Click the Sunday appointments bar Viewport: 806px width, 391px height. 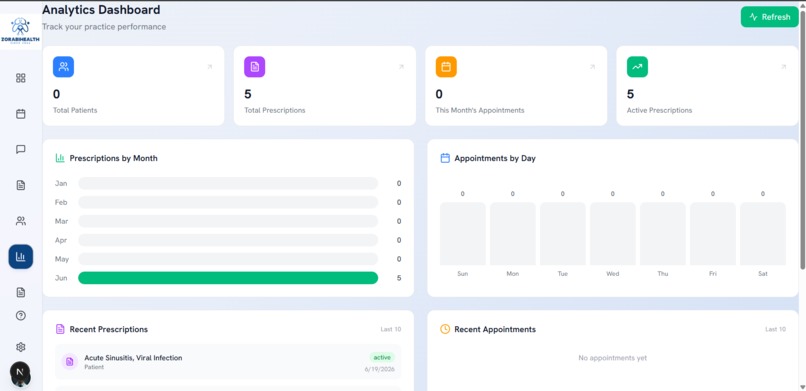463,234
